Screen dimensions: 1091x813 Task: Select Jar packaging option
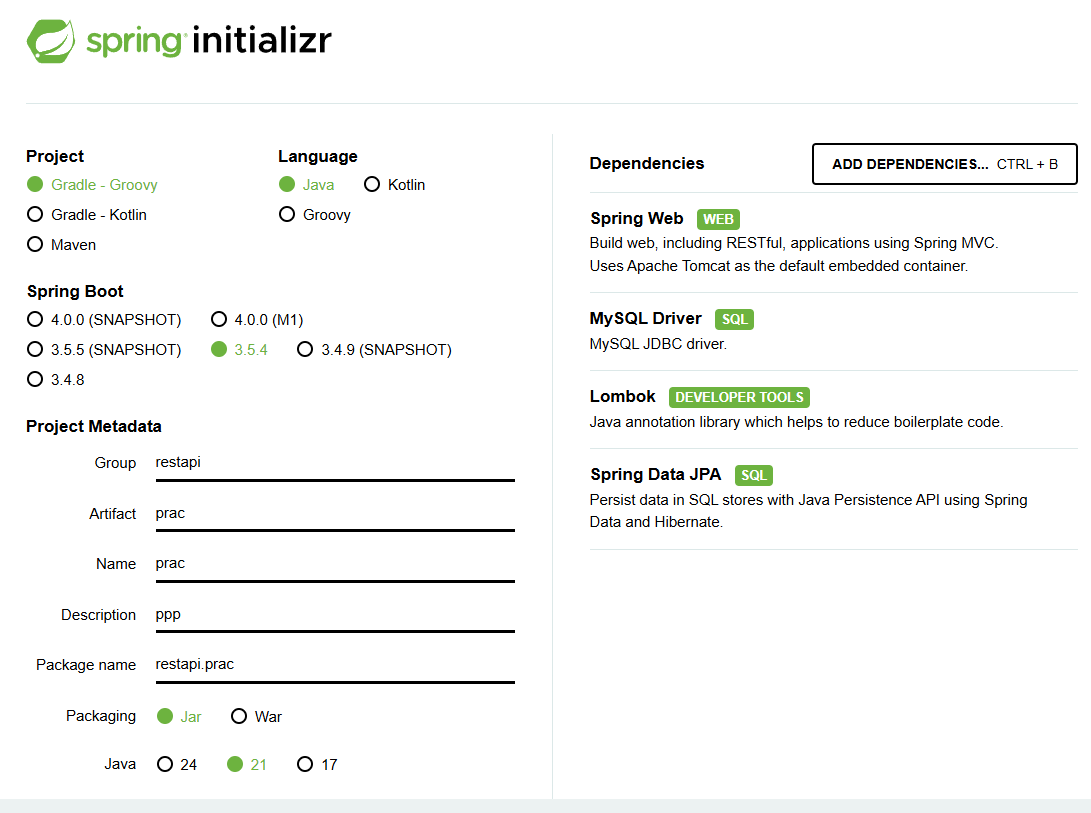click(x=180, y=716)
